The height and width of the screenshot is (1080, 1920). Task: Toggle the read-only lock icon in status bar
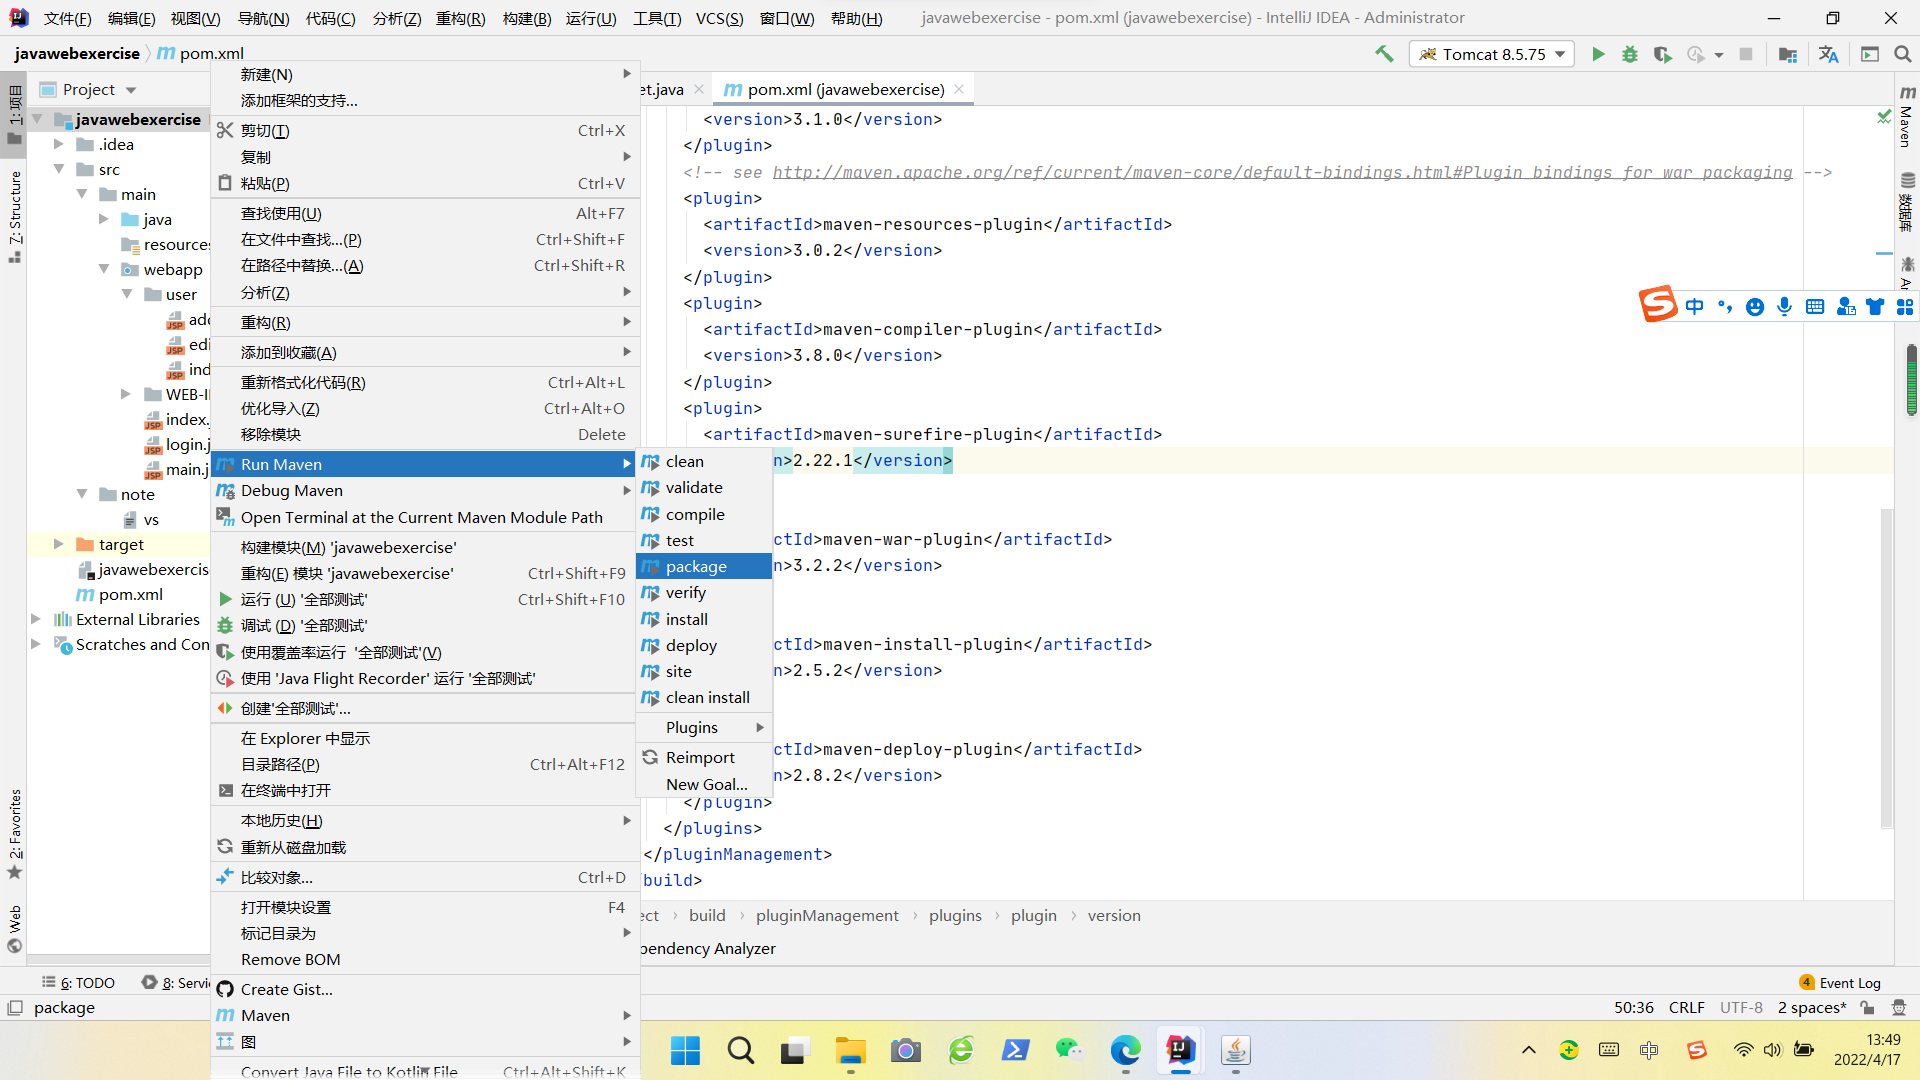click(x=1866, y=1008)
